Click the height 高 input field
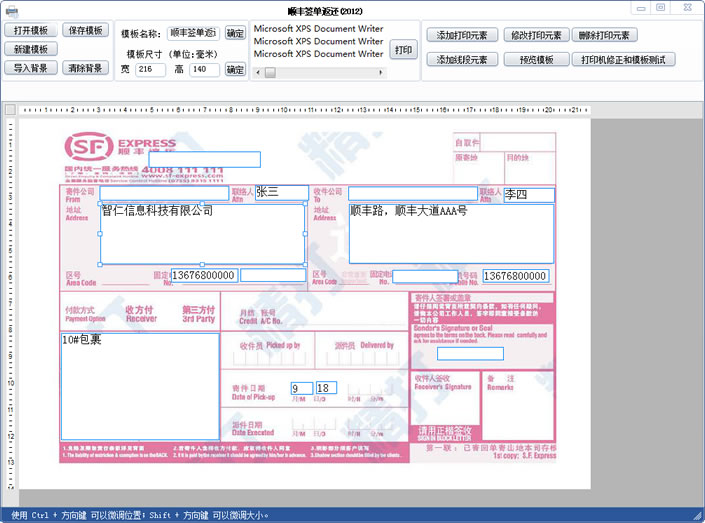 203,70
